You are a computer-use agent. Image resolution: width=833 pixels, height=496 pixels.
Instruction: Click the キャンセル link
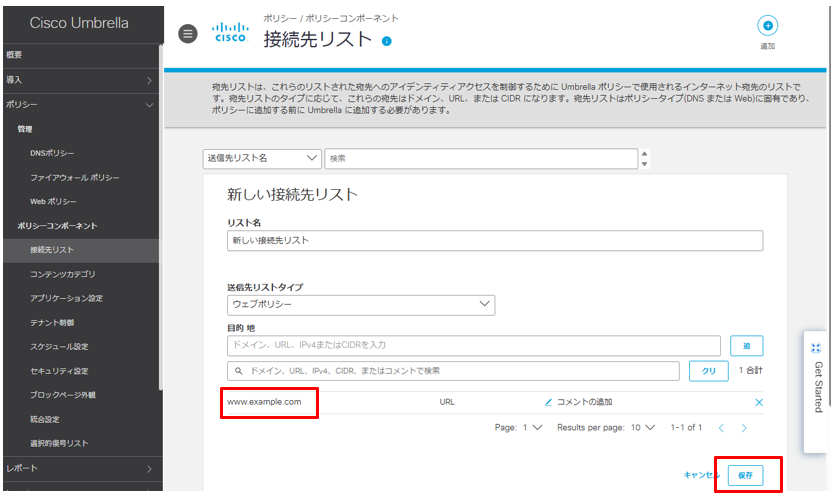tap(701, 475)
